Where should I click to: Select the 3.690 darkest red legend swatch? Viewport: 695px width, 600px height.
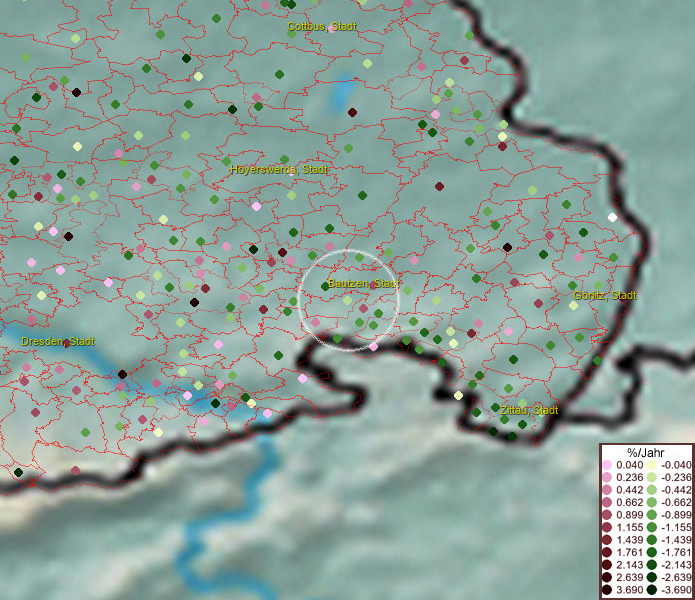(x=607, y=590)
